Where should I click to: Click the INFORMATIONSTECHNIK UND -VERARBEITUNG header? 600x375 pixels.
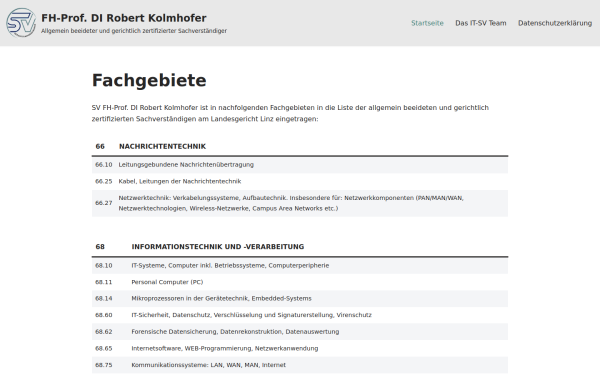coord(218,246)
